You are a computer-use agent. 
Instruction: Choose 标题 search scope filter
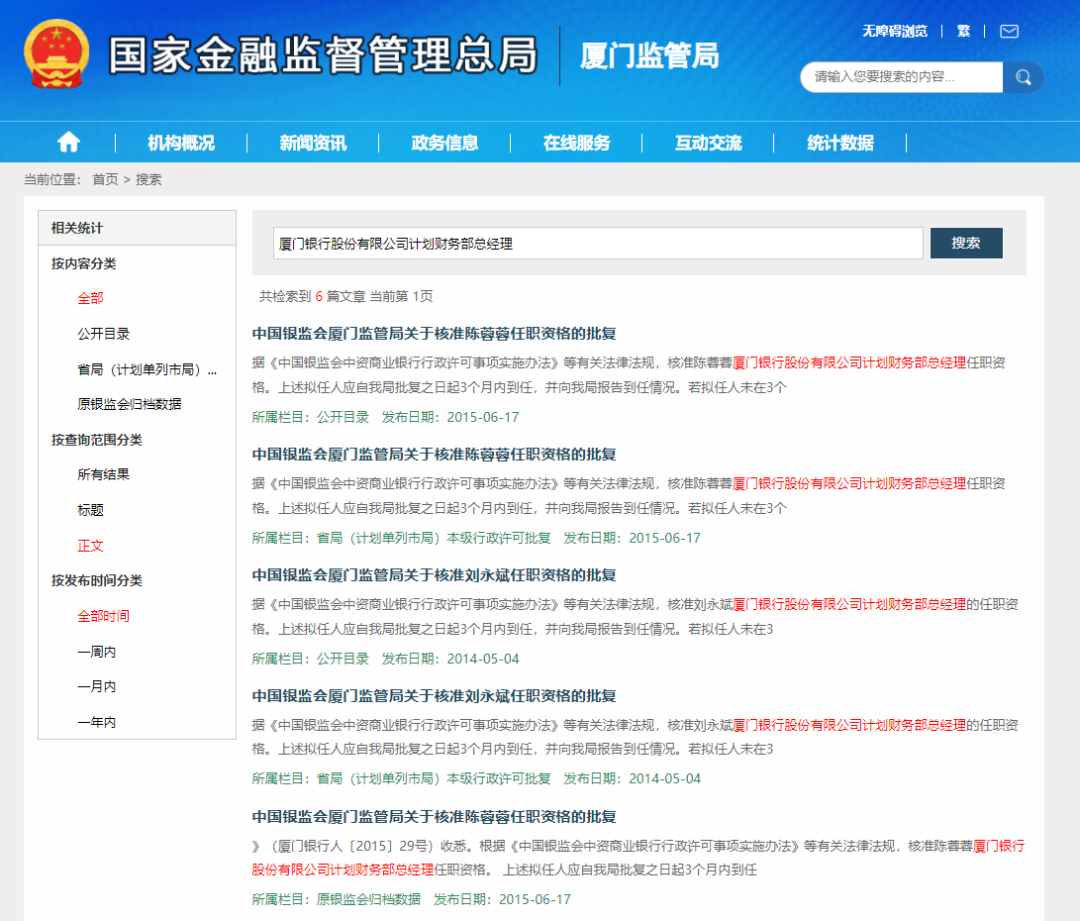coord(91,510)
